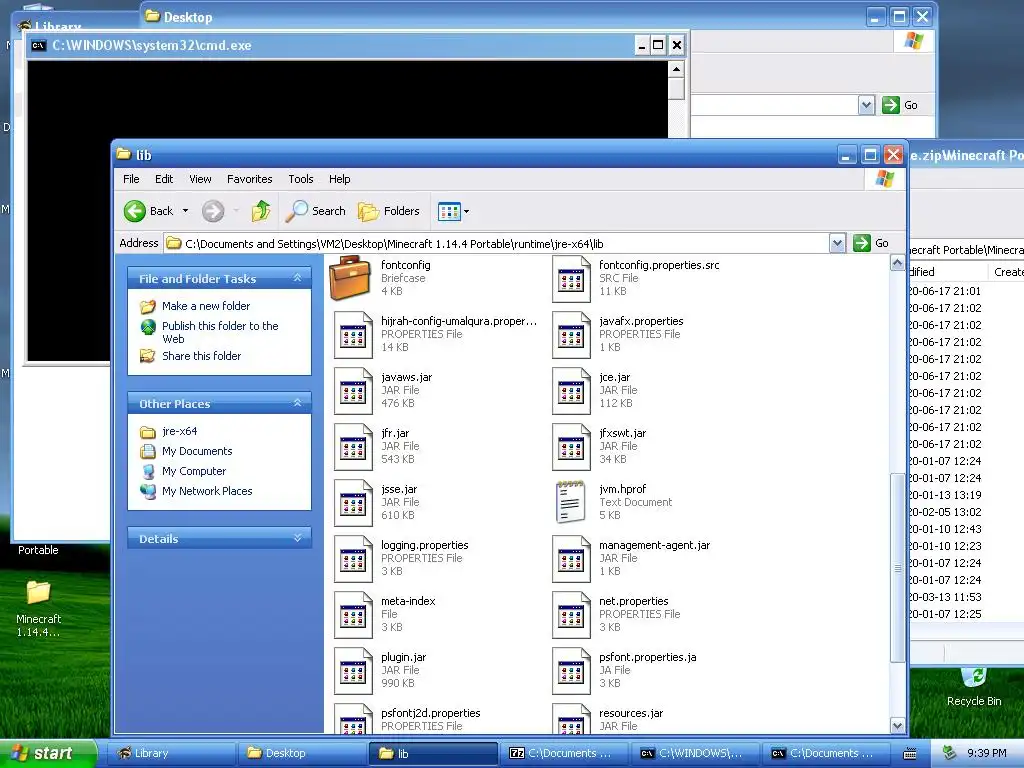Open the Back history dropdown arrow
This screenshot has width=1024, height=768.
click(185, 211)
